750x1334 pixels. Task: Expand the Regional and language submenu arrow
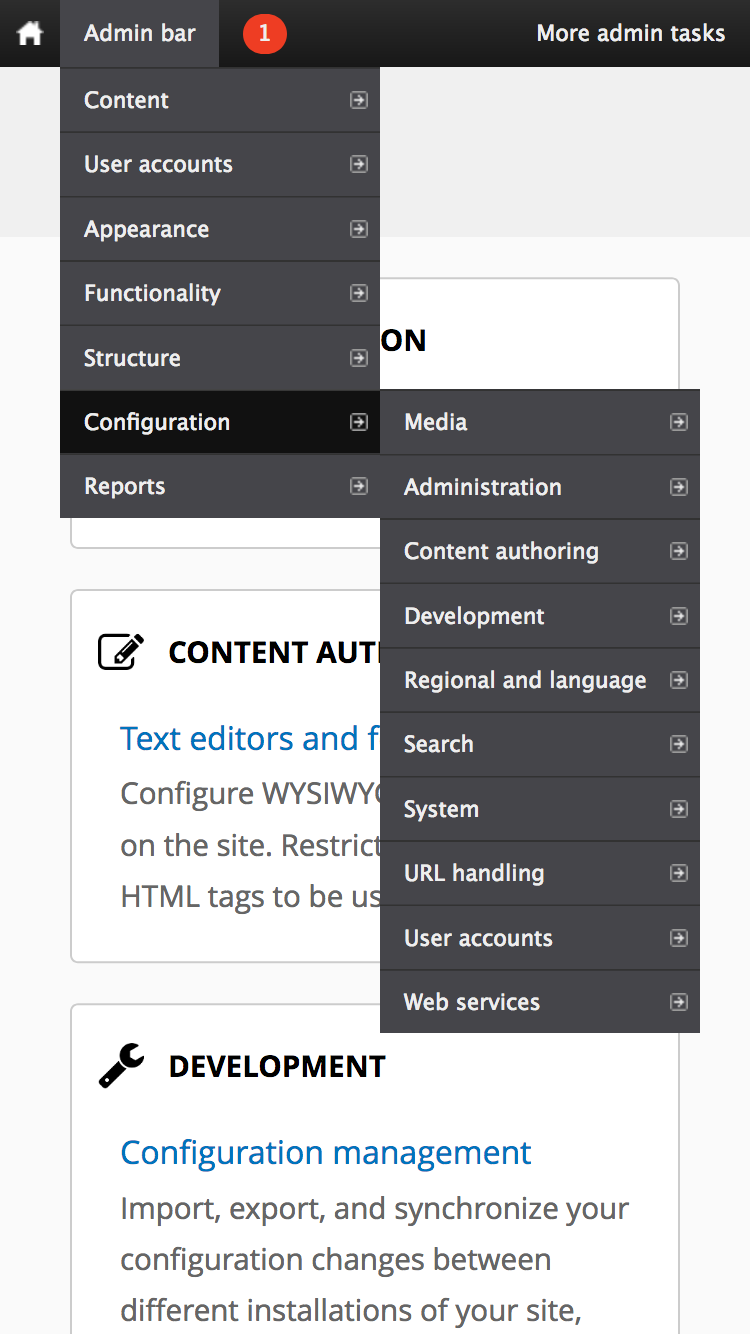click(x=678, y=680)
